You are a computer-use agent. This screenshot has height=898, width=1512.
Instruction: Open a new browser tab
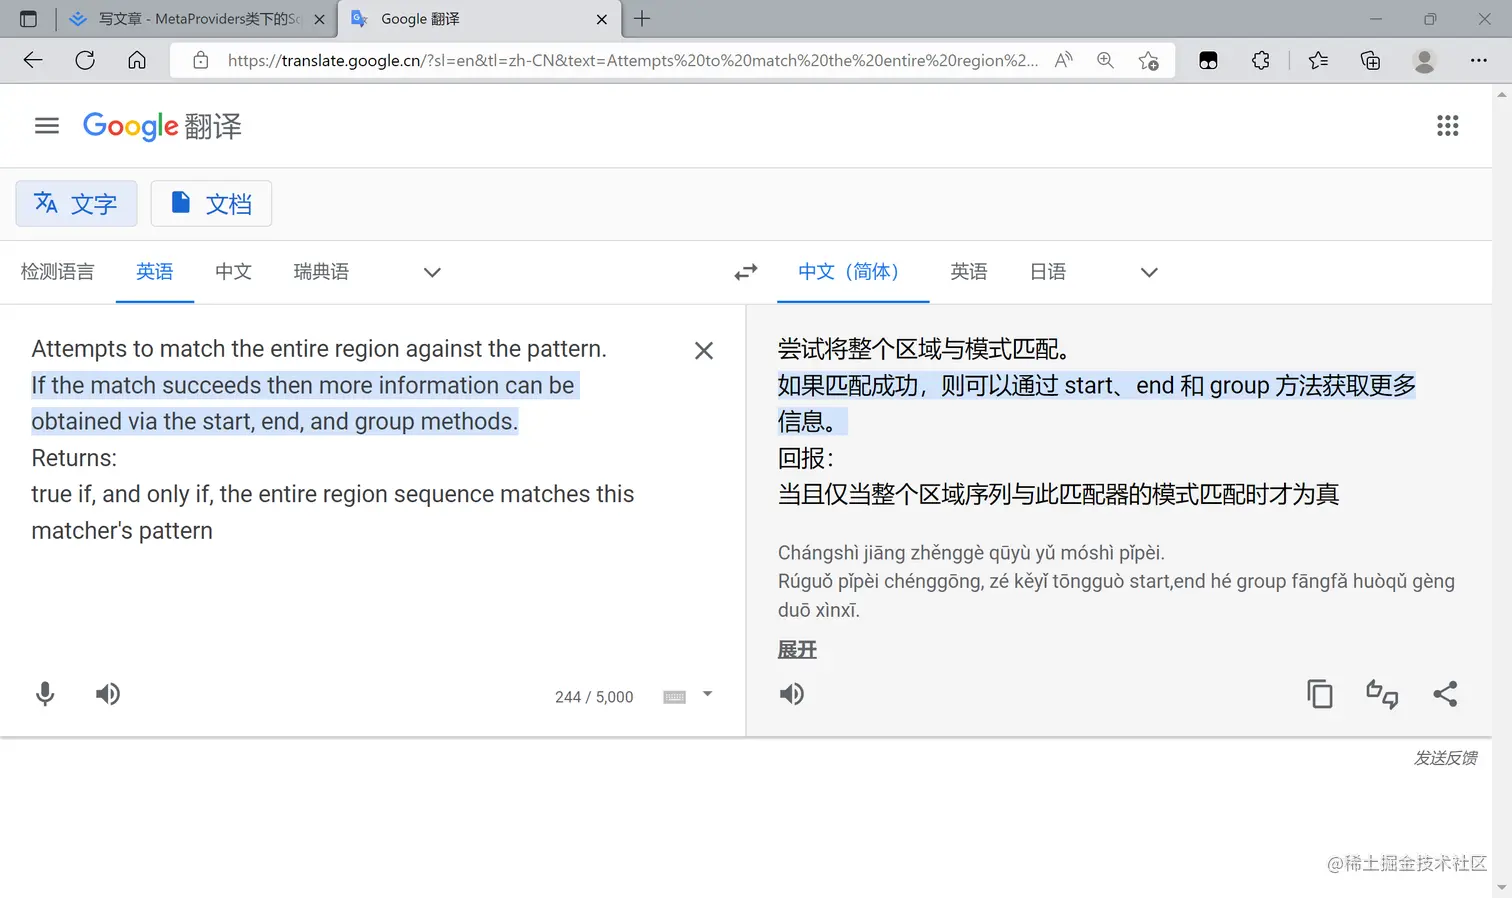[642, 19]
